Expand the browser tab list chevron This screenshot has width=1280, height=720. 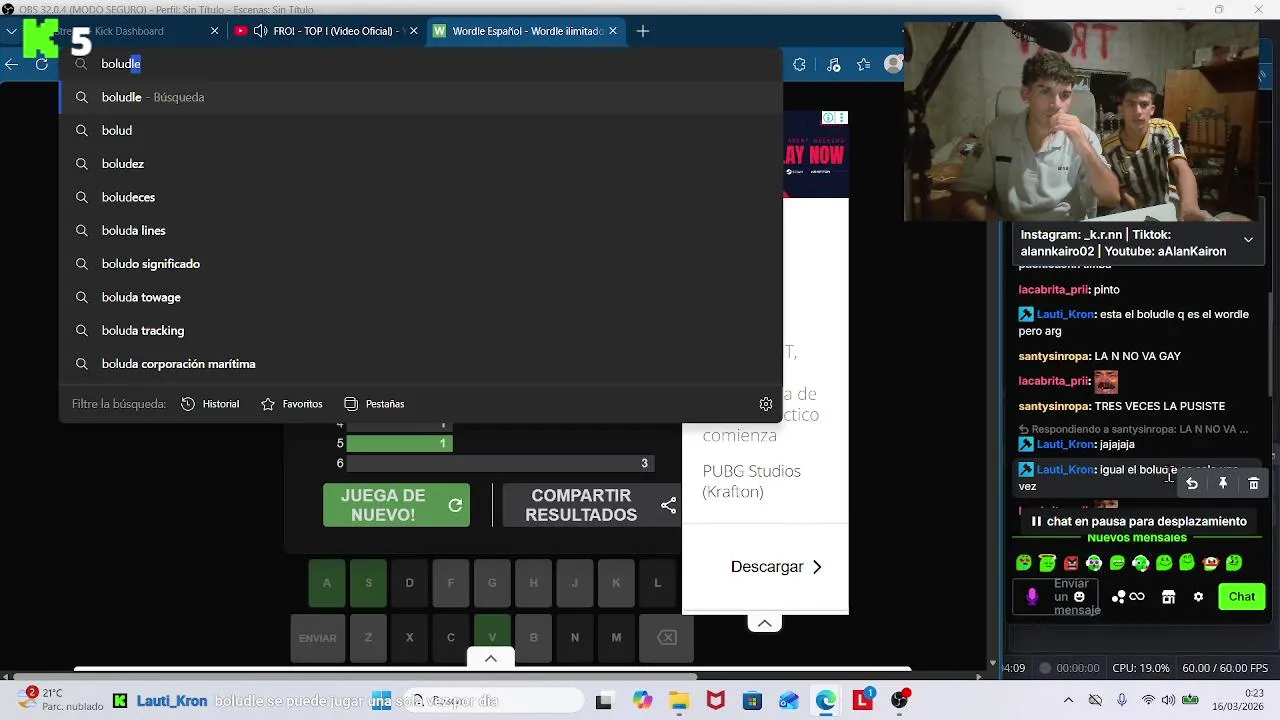pyautogui.click(x=11, y=31)
